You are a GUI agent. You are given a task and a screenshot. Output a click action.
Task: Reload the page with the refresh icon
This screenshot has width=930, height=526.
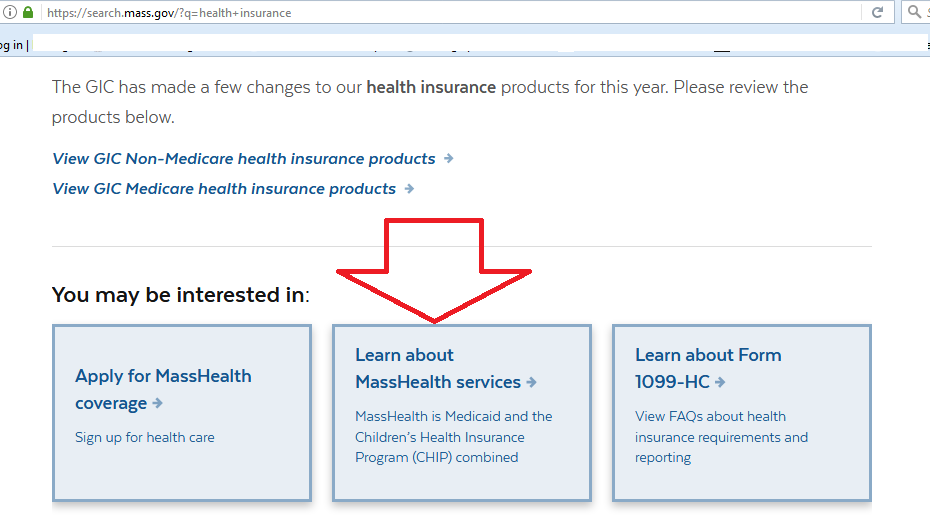point(877,13)
